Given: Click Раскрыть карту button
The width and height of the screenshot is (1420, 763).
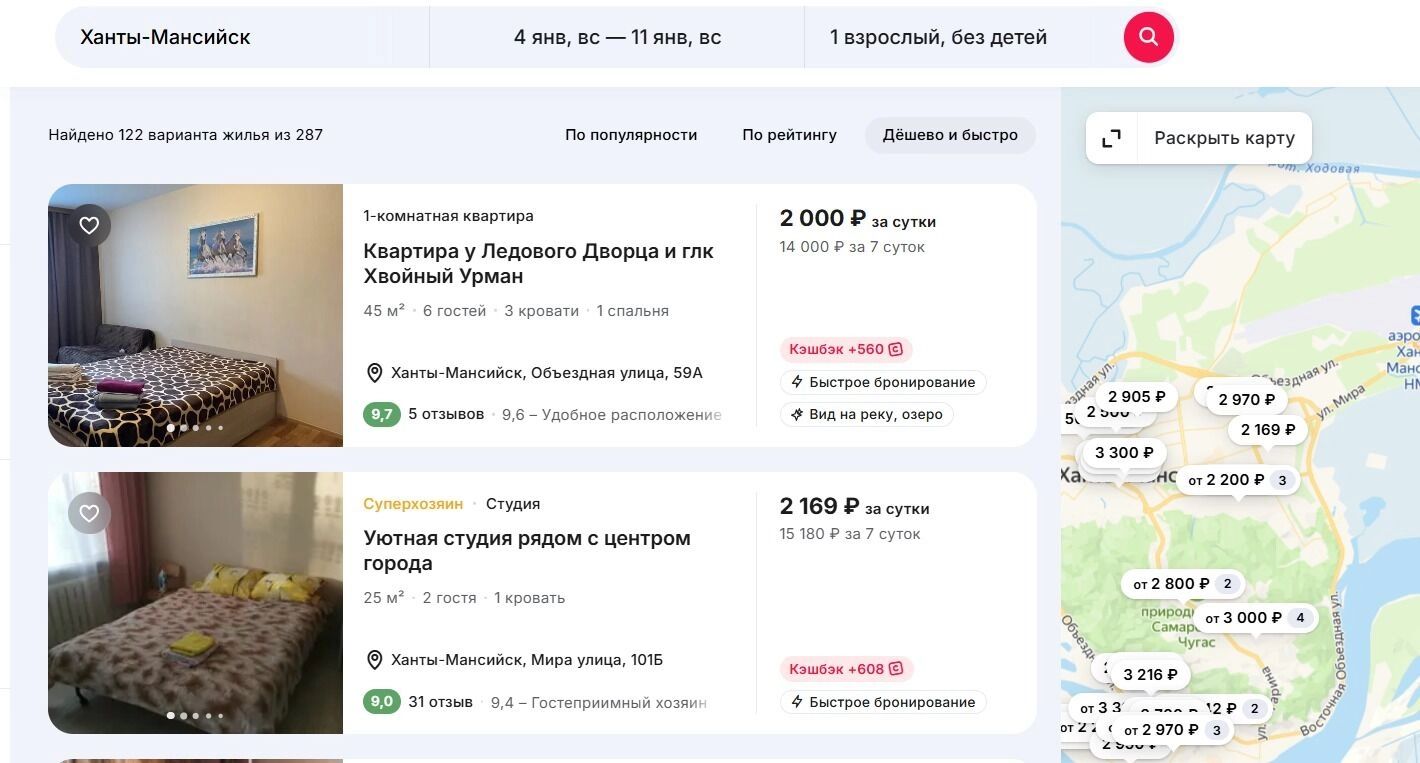Looking at the screenshot, I should click(x=1223, y=138).
